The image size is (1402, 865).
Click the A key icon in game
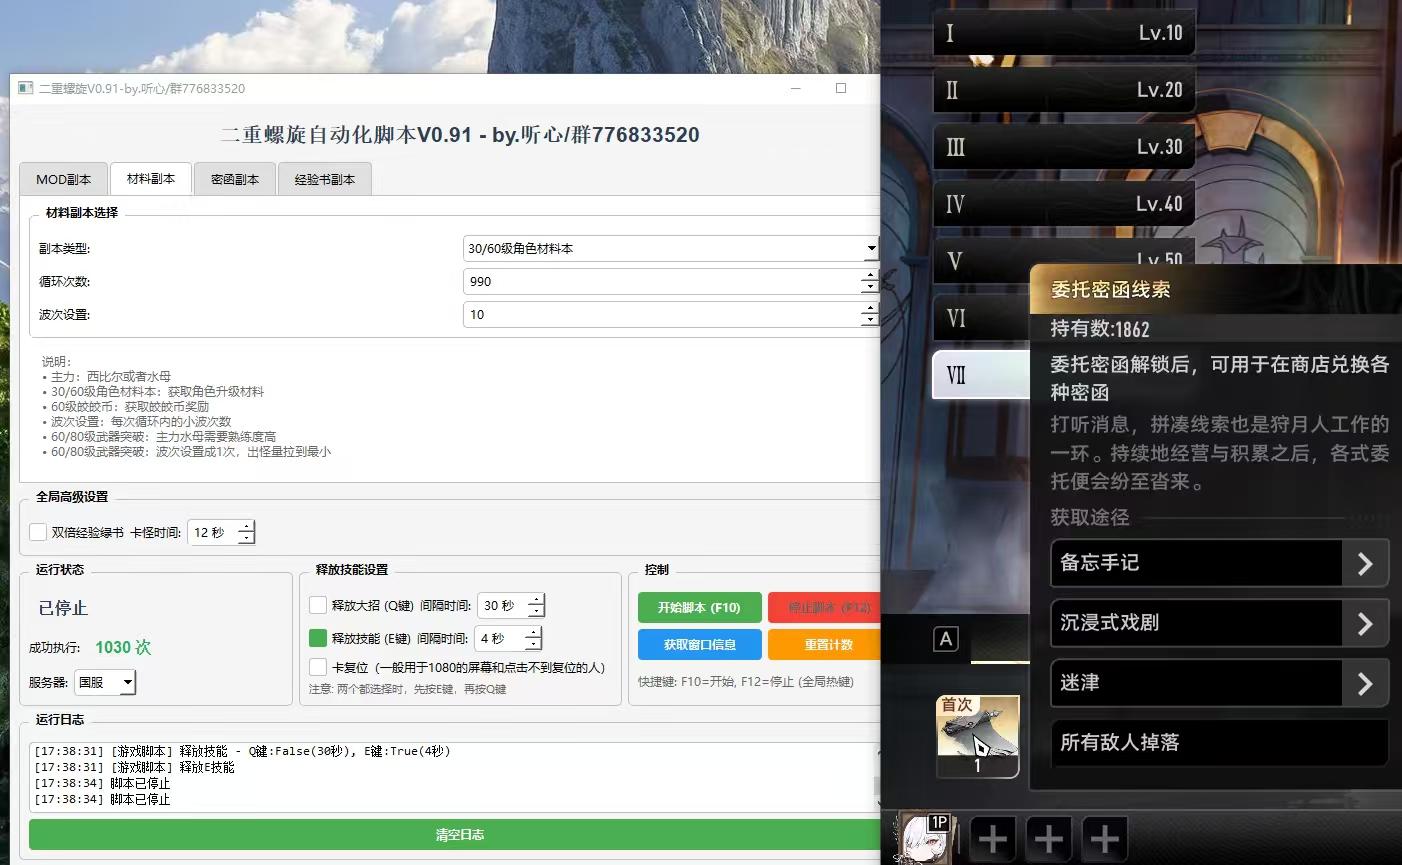[x=946, y=640]
